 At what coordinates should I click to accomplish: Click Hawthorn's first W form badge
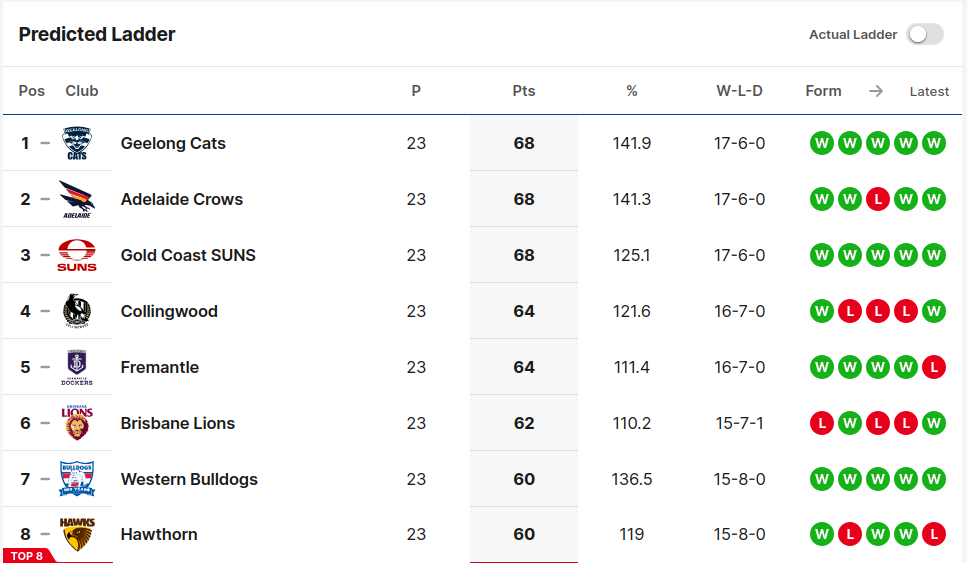821,534
